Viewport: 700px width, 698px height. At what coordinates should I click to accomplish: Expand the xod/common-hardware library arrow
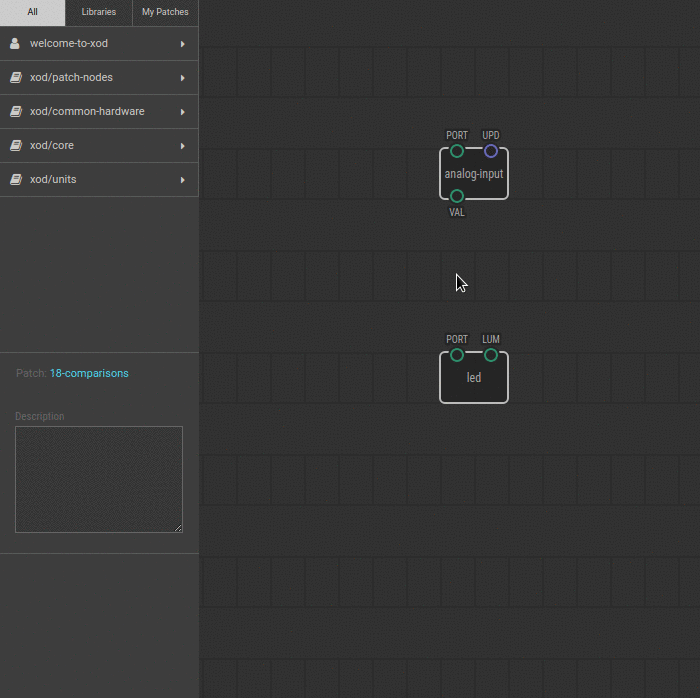pos(182,112)
